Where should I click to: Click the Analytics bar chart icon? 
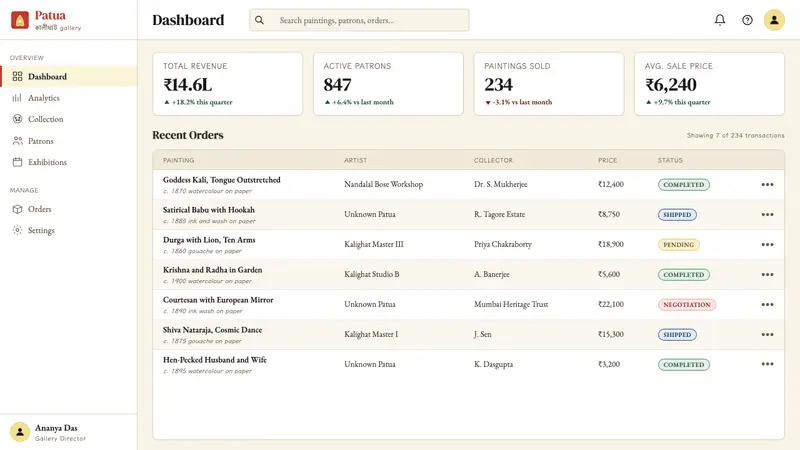click(17, 97)
